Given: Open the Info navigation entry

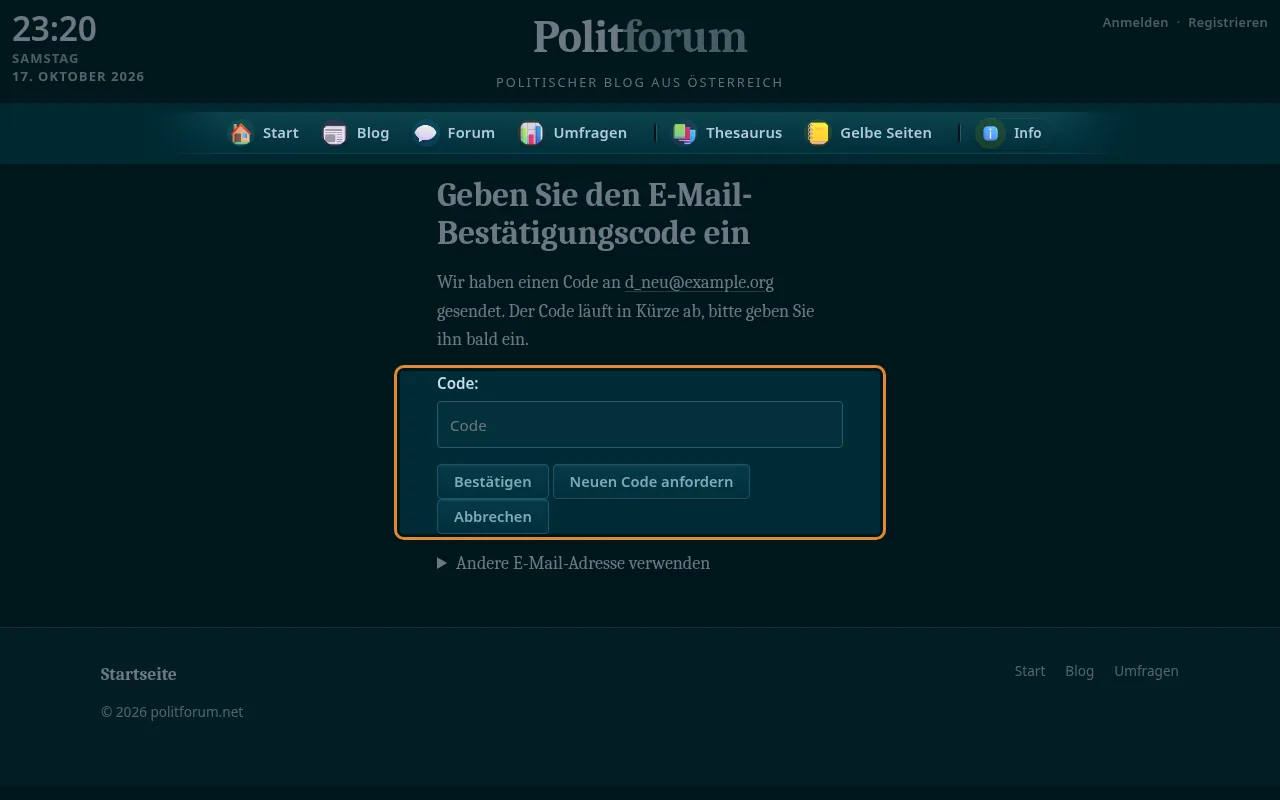Looking at the screenshot, I should pos(1011,133).
